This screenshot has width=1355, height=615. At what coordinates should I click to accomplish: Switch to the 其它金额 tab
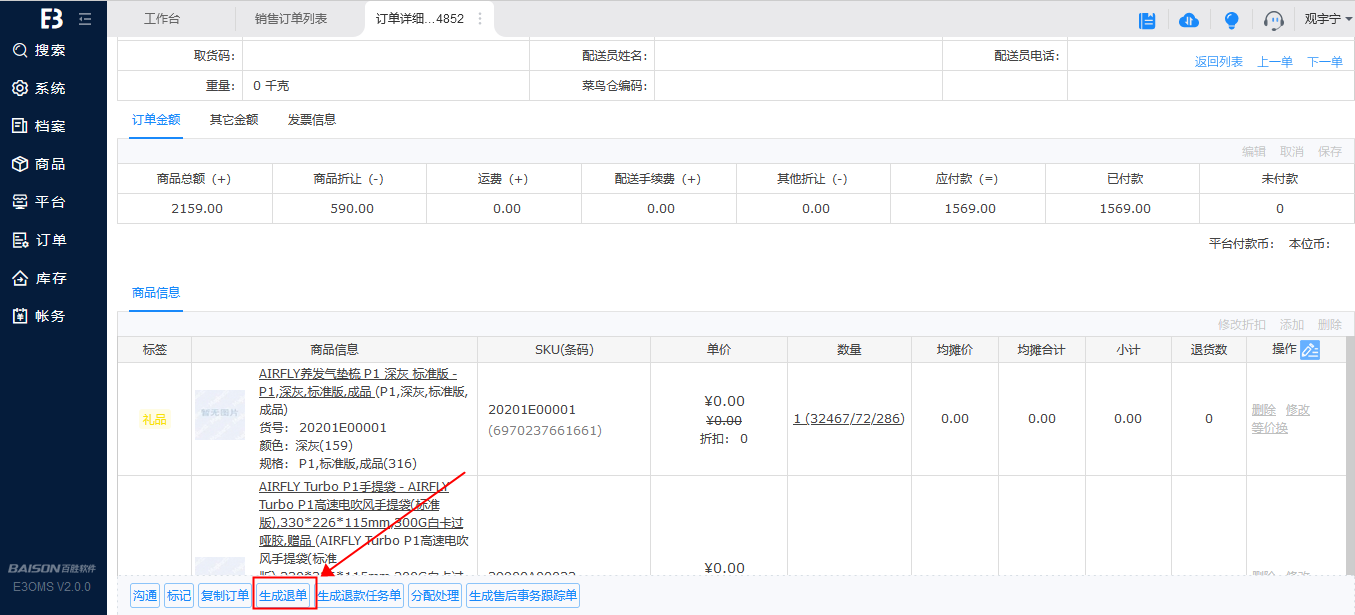point(234,119)
